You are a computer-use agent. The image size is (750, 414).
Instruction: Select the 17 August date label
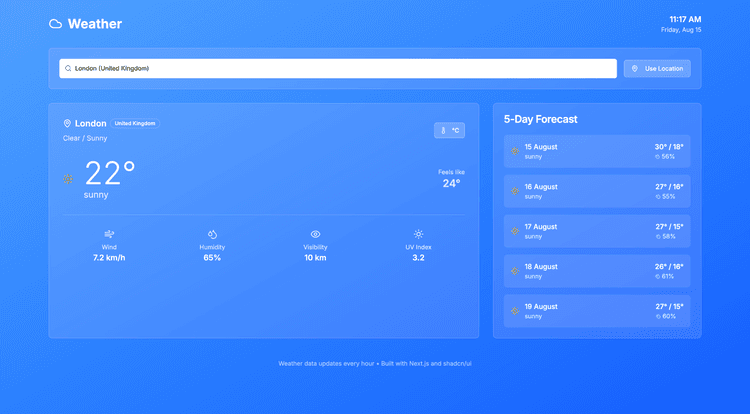[x=541, y=227]
